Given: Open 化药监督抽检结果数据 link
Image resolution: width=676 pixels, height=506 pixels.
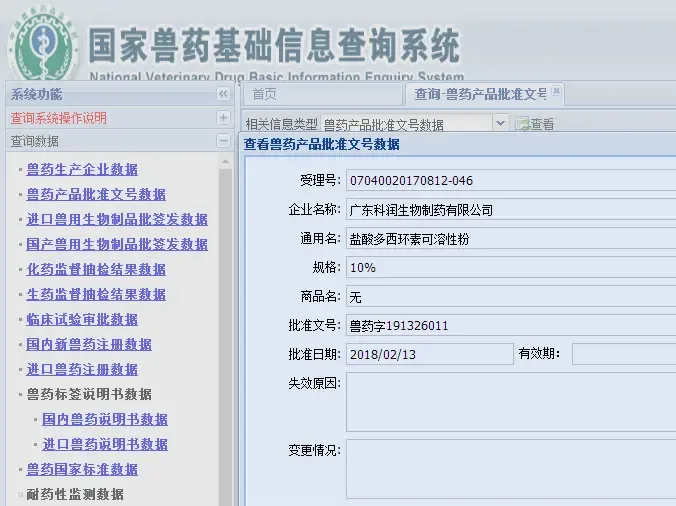Looking at the screenshot, I should 96,269.
